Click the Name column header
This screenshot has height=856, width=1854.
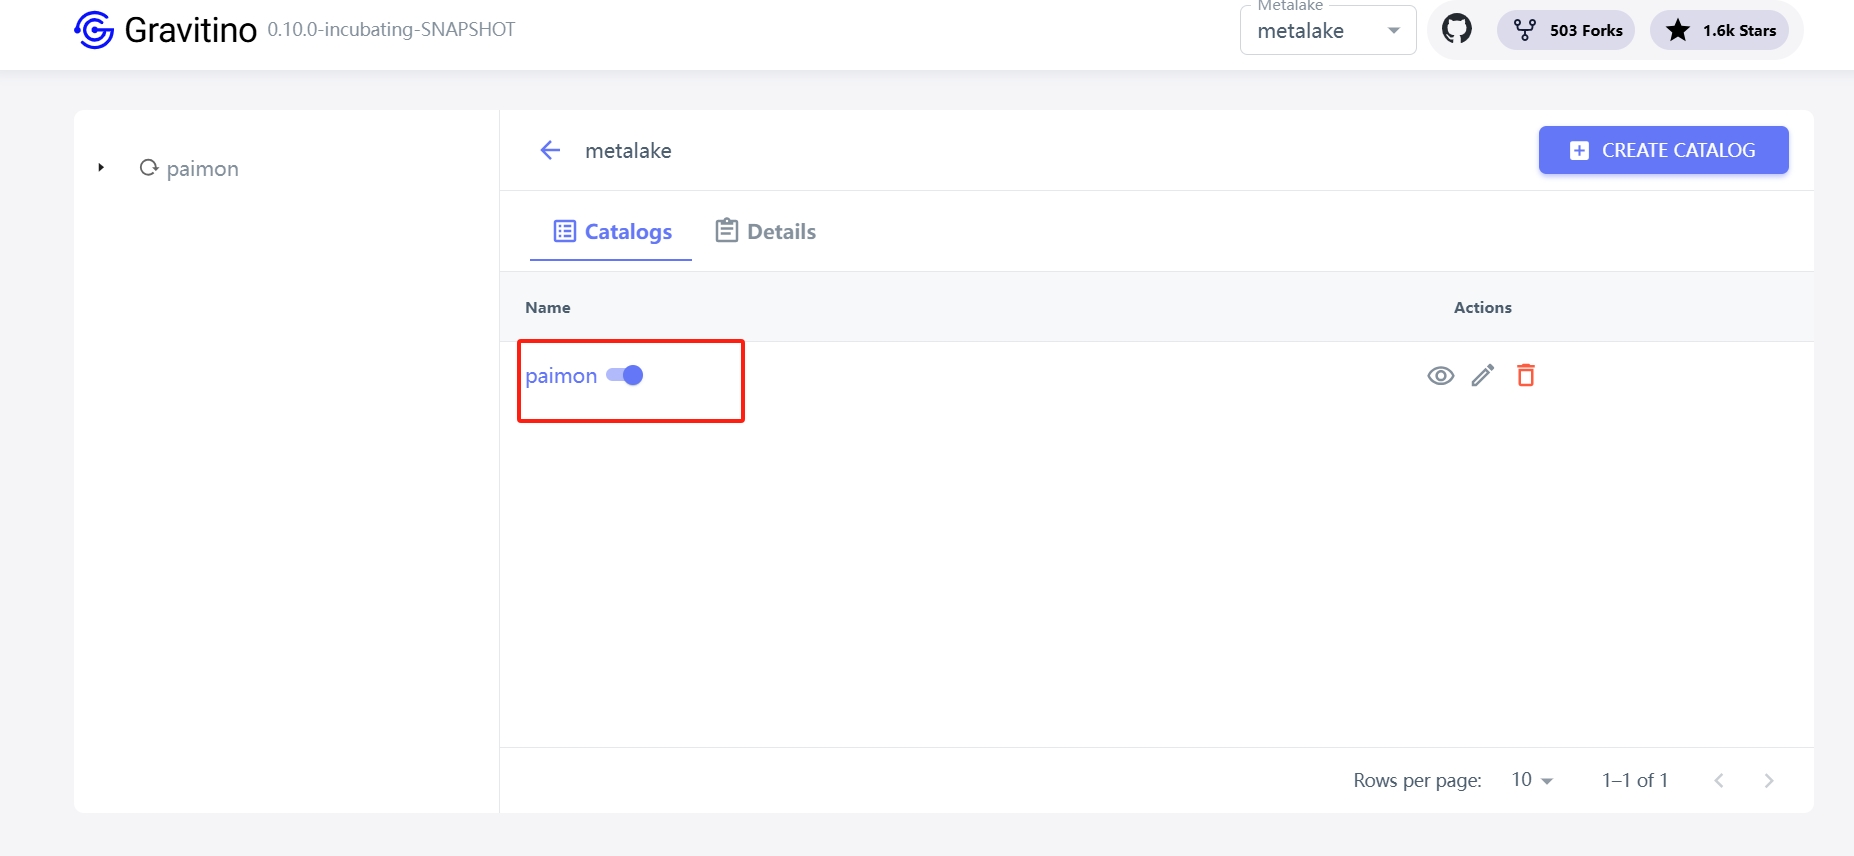click(x=548, y=307)
